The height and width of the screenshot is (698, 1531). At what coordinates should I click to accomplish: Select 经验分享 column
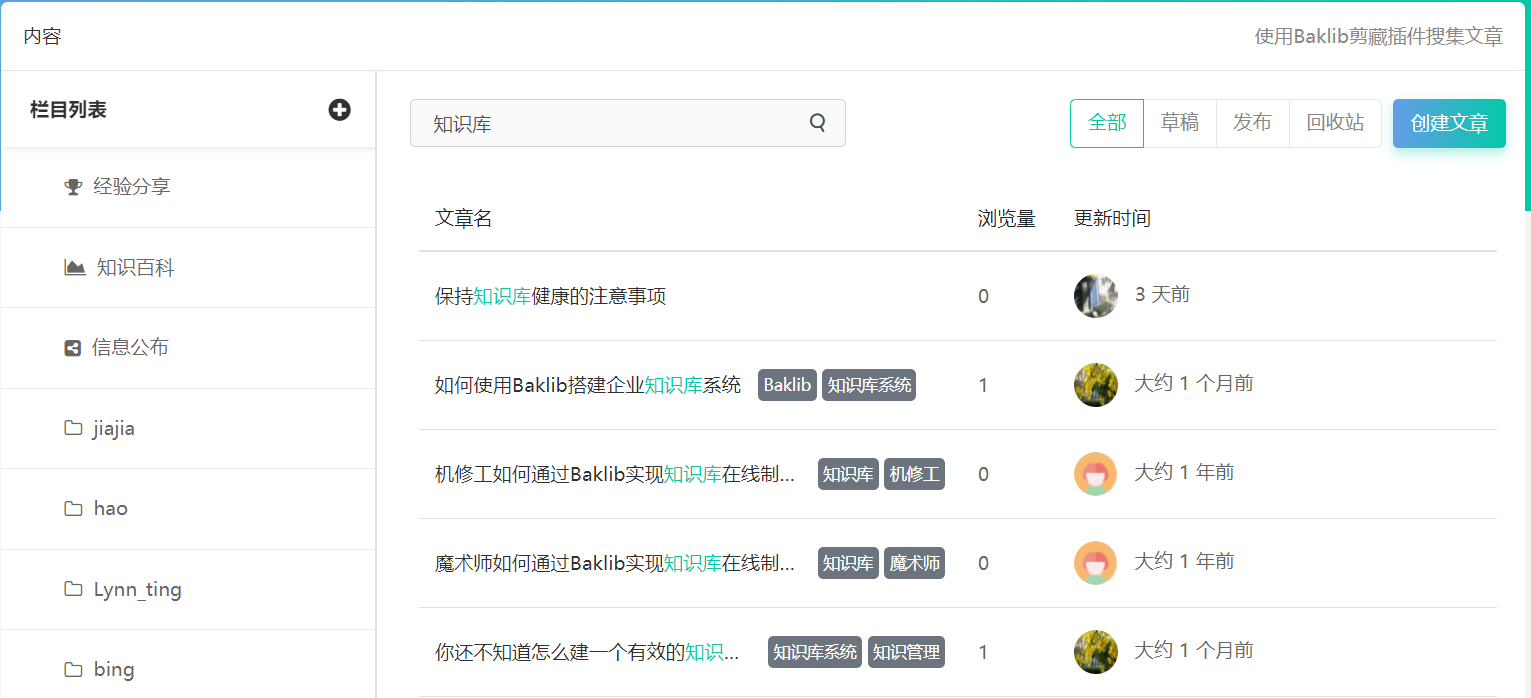click(x=188, y=187)
